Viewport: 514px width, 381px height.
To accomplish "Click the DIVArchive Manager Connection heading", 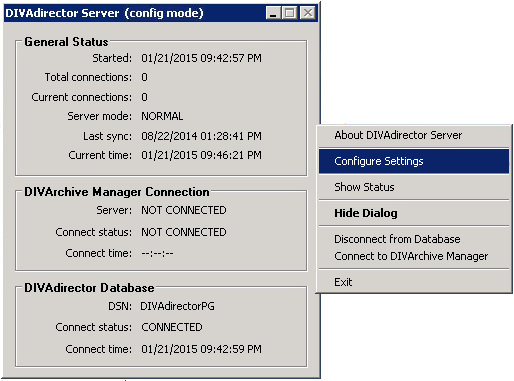I will tap(117, 192).
